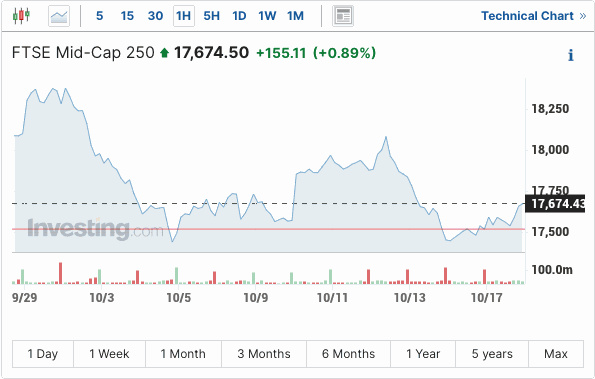This screenshot has height=379, width=595.
Task: Click the FTSE Mid-Cap 250 title
Action: [x=83, y=53]
